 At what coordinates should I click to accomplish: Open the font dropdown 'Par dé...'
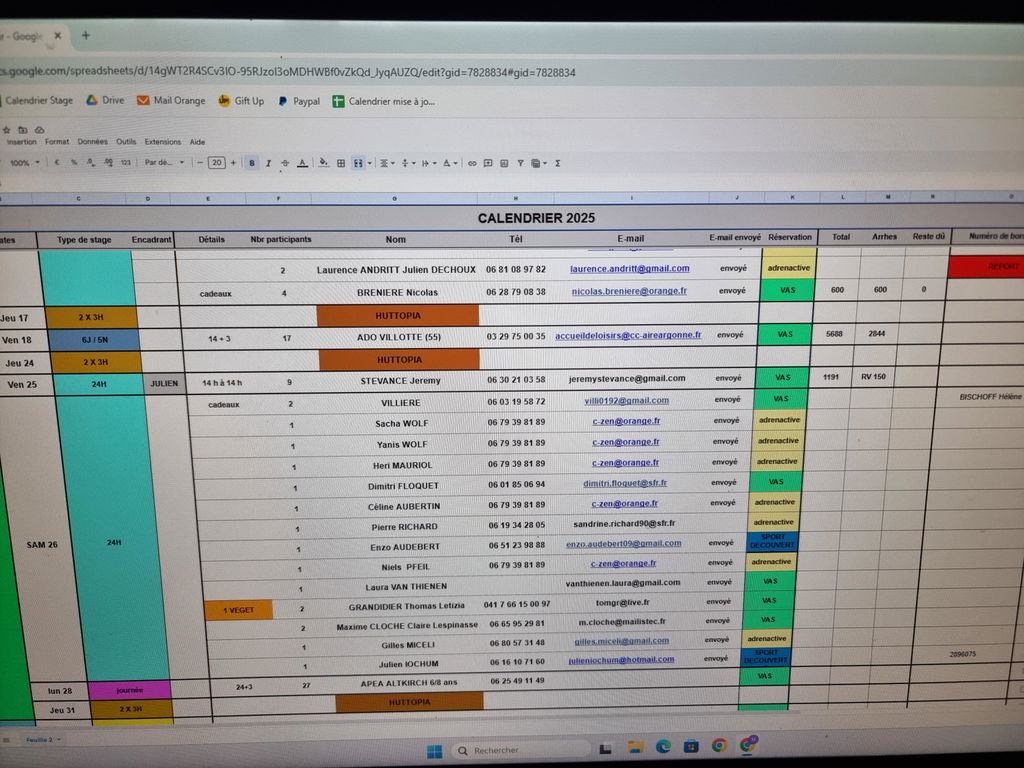pos(164,163)
